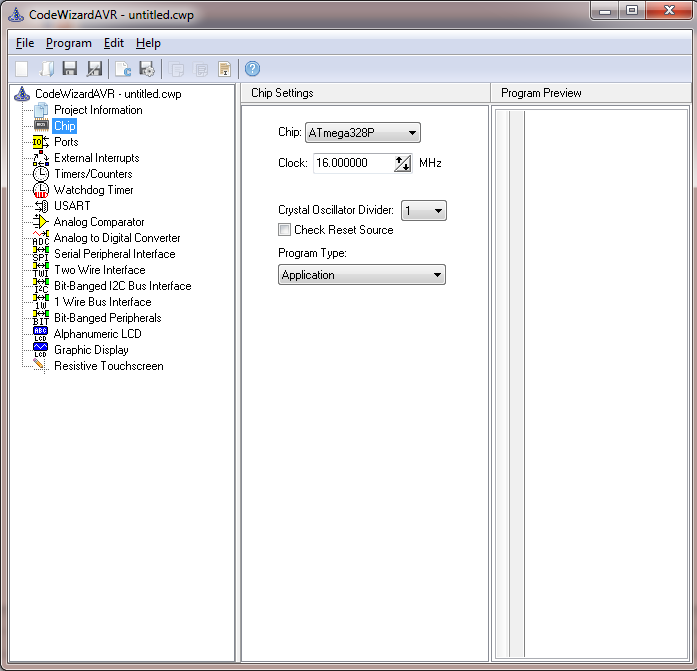Click the BIT peripherals icon
This screenshot has width=697, height=671.
pos(41,318)
